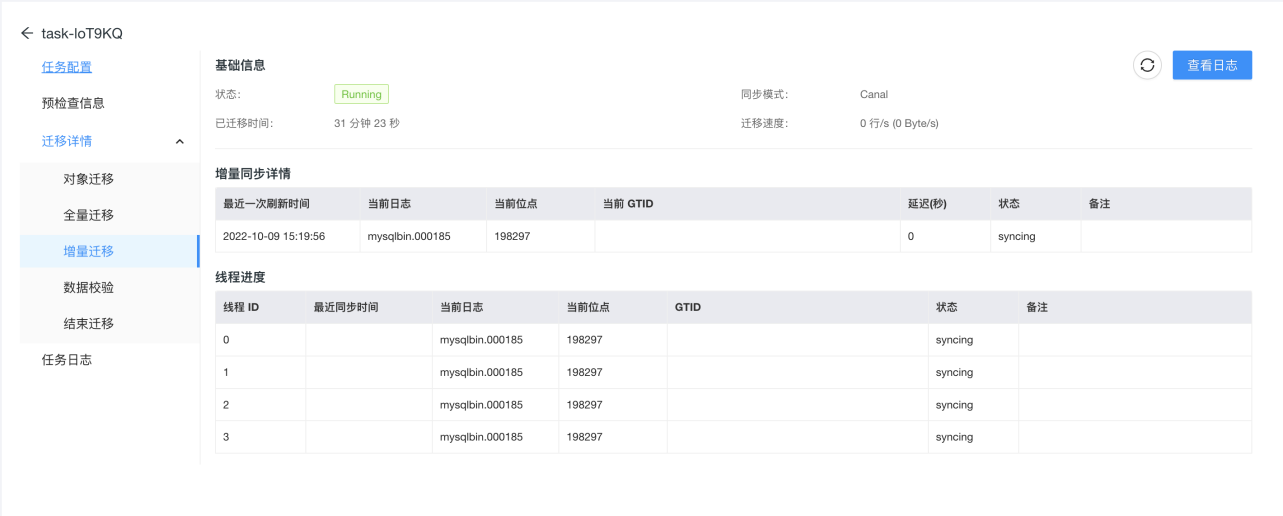Click the task-loT9KQ title text
Viewport: 1283px width, 516px height.
coord(82,33)
